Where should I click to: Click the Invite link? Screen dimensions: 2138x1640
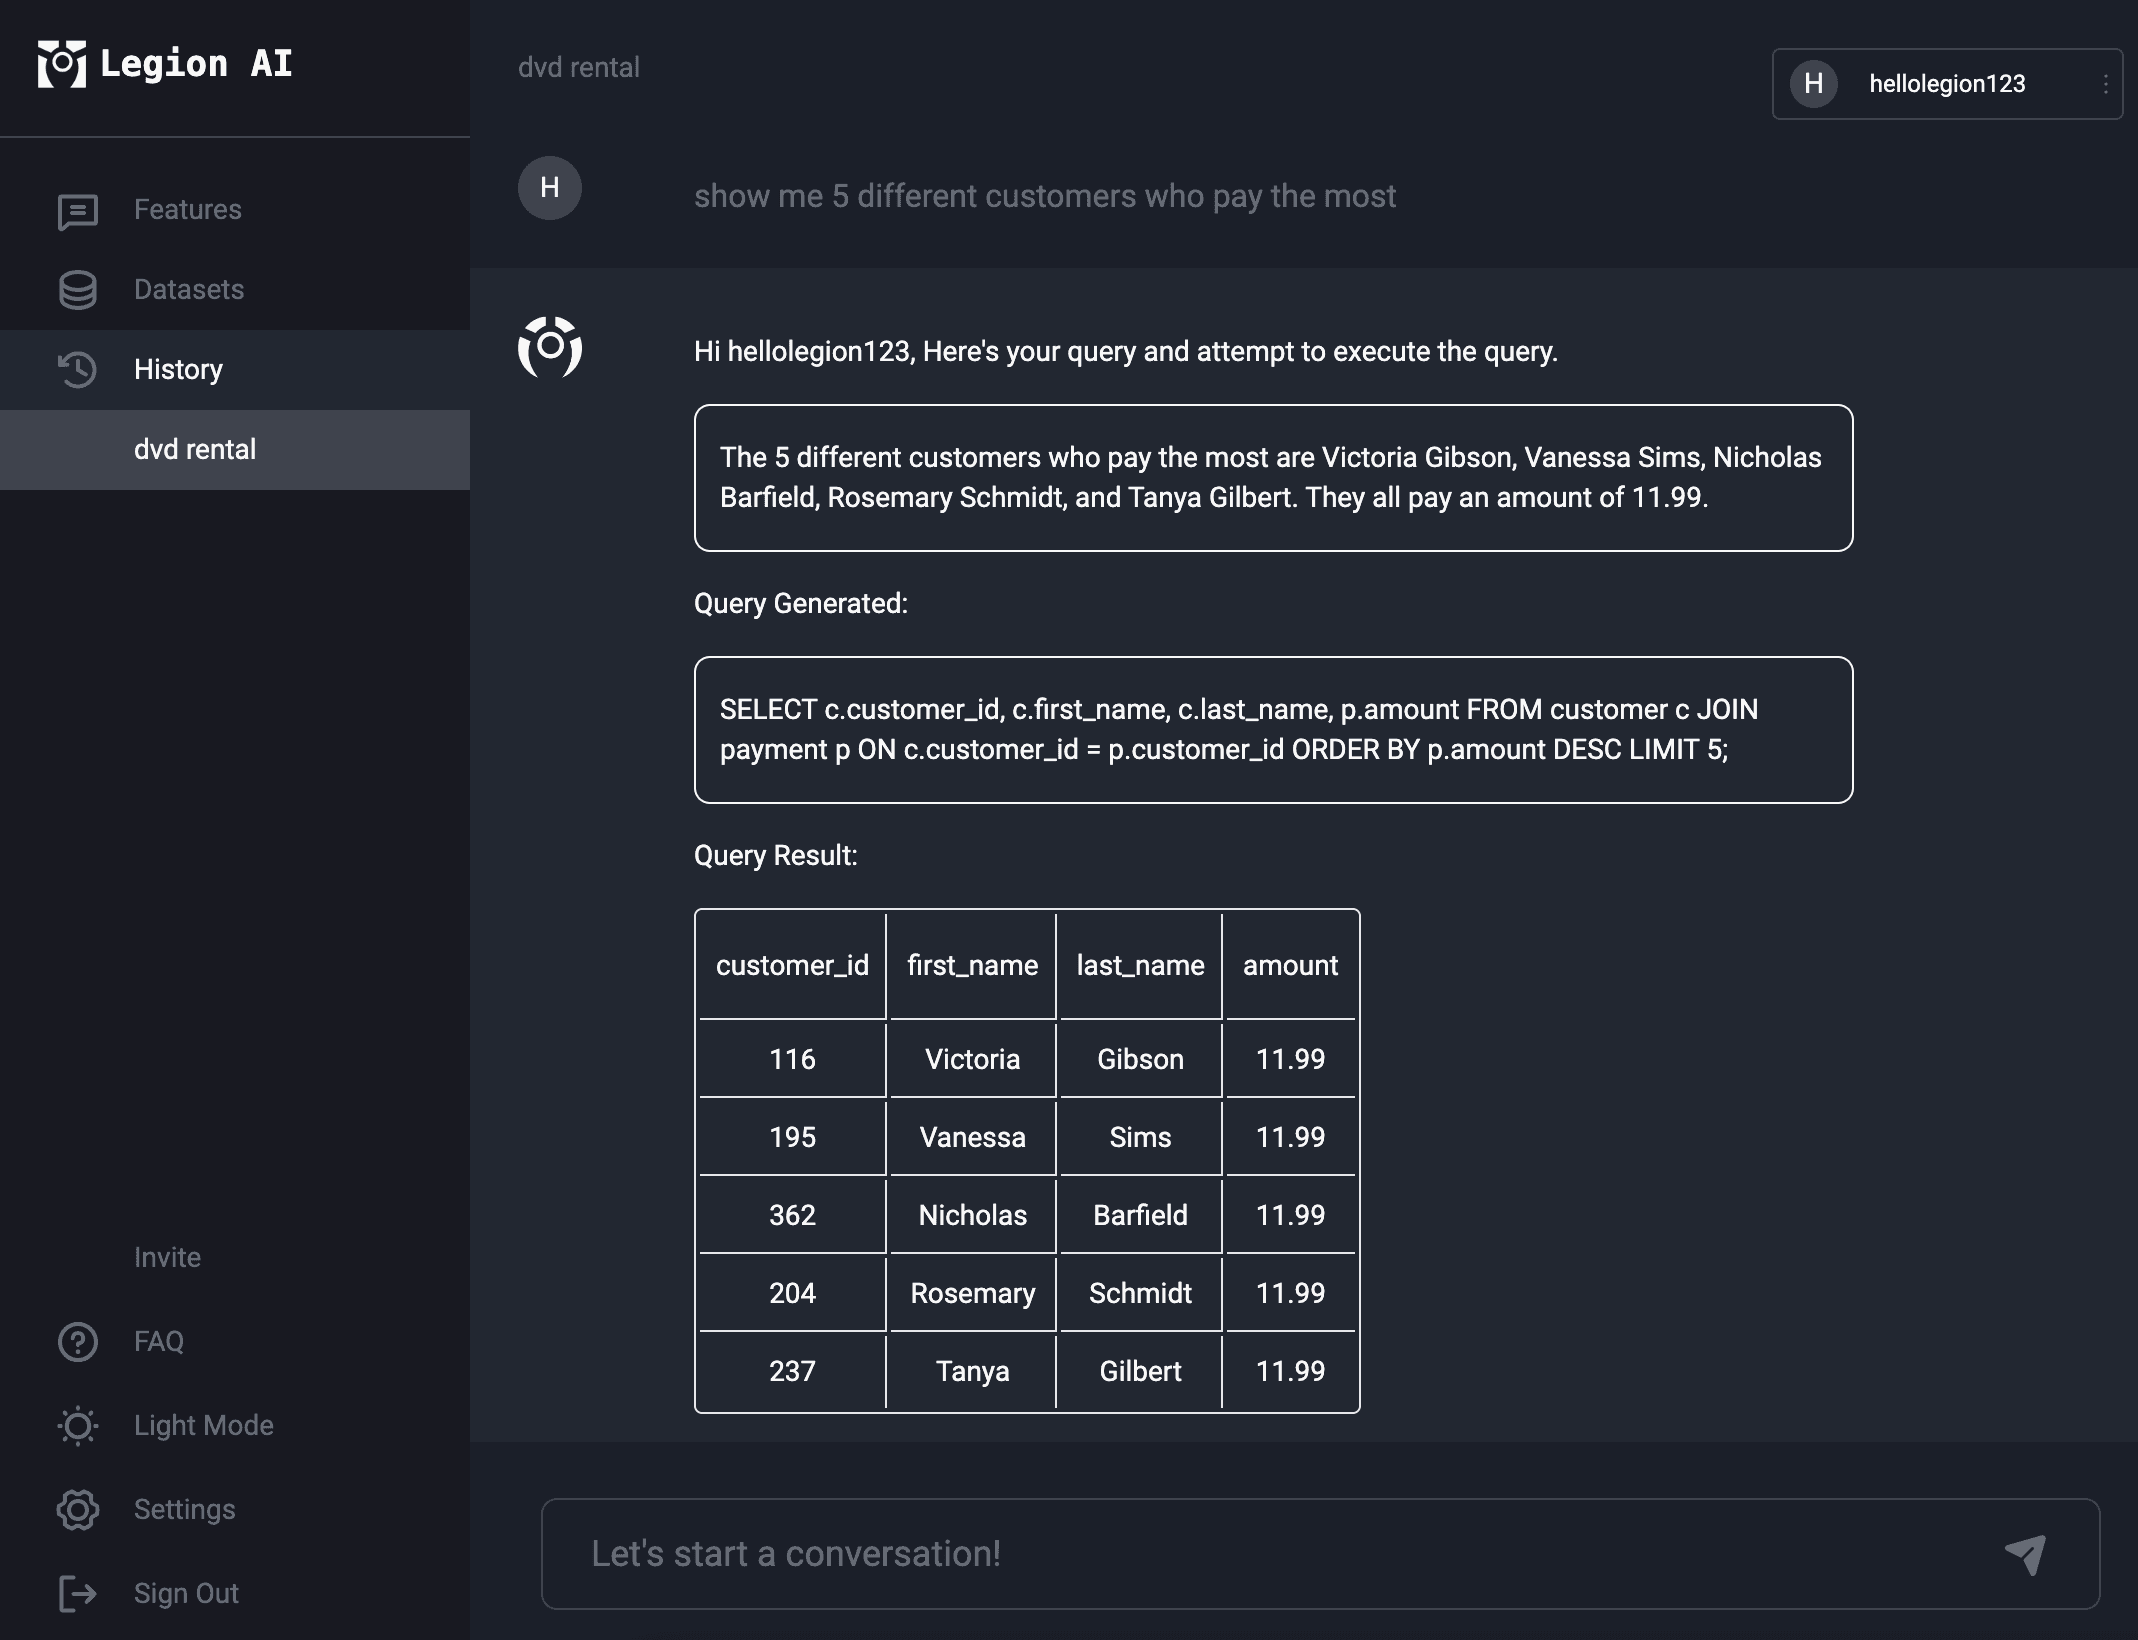coord(168,1258)
